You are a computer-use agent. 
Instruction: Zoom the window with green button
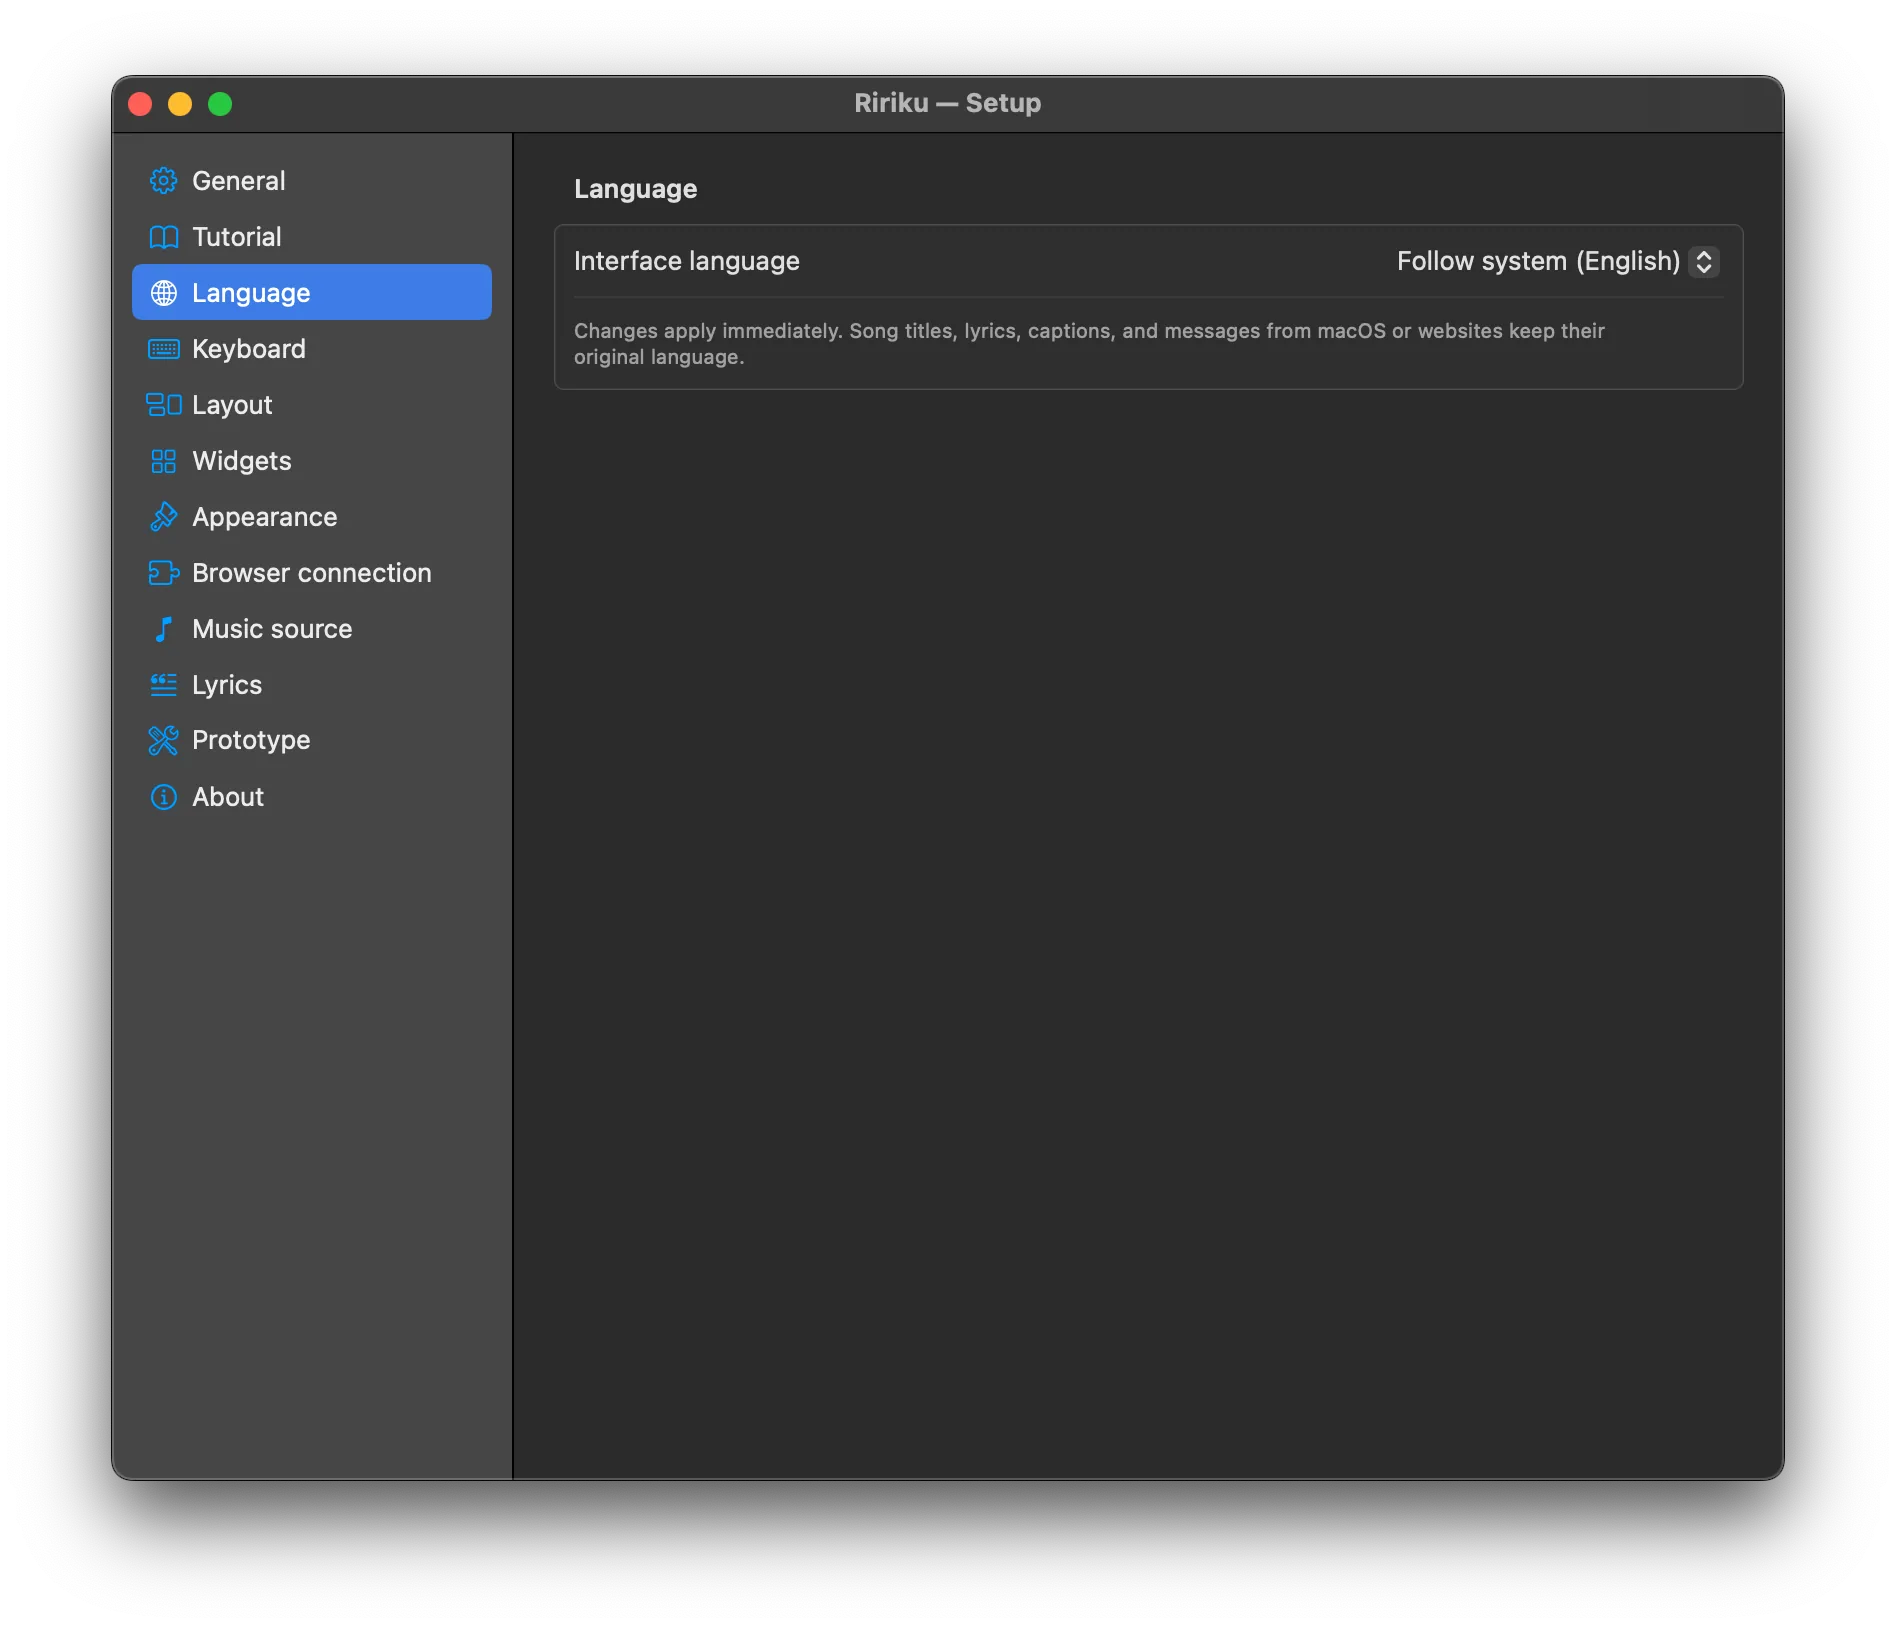click(x=220, y=104)
